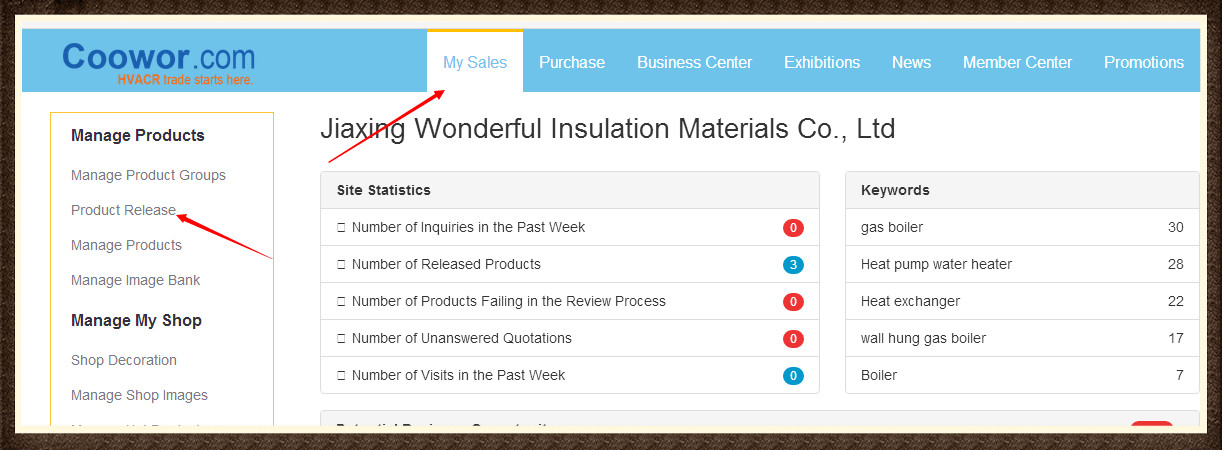Open Manage Shop Images link
This screenshot has height=450, width=1222.
point(139,395)
